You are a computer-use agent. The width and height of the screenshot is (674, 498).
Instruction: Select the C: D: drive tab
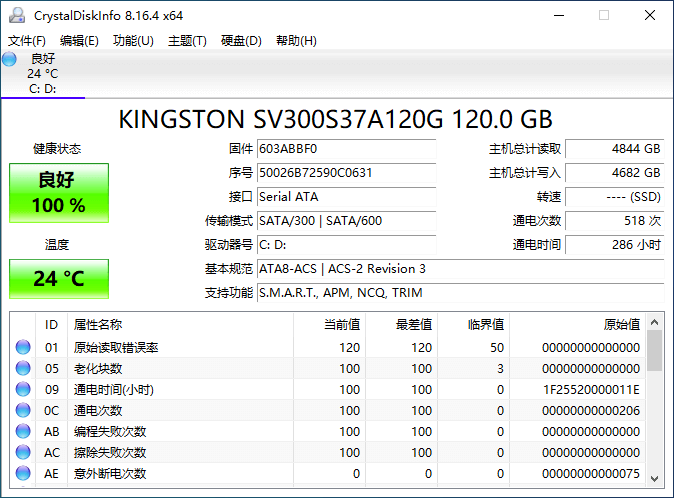point(43,74)
